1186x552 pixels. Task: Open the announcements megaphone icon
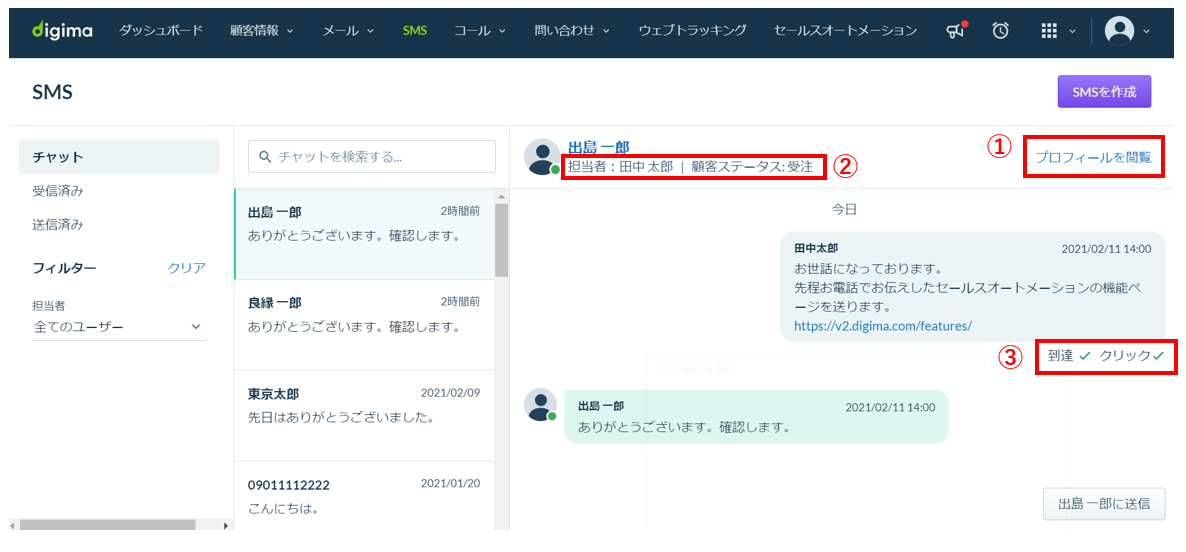[x=956, y=31]
